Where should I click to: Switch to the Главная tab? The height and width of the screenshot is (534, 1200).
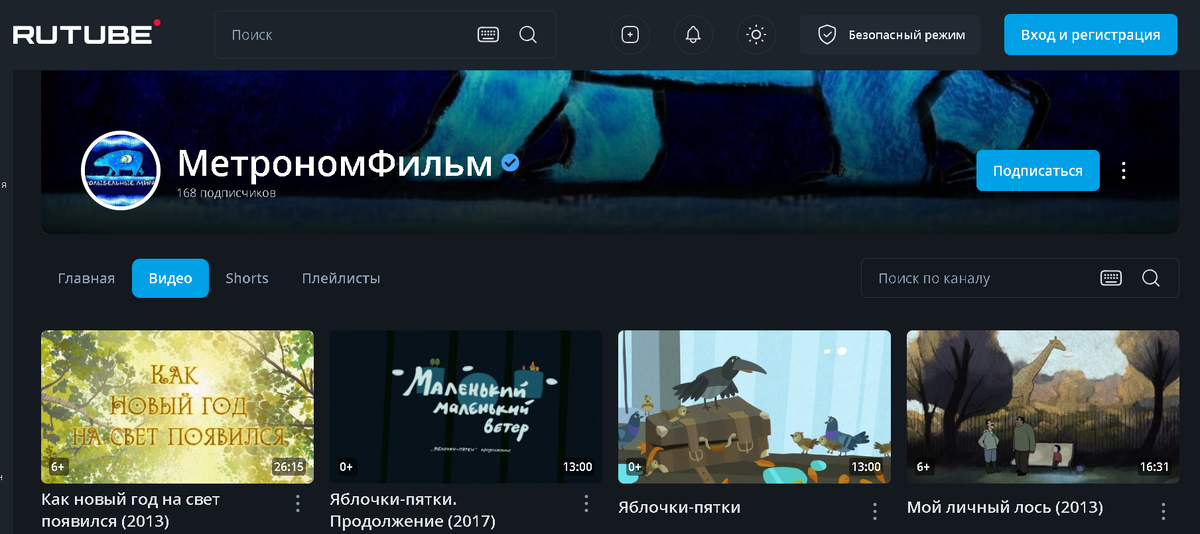point(86,278)
